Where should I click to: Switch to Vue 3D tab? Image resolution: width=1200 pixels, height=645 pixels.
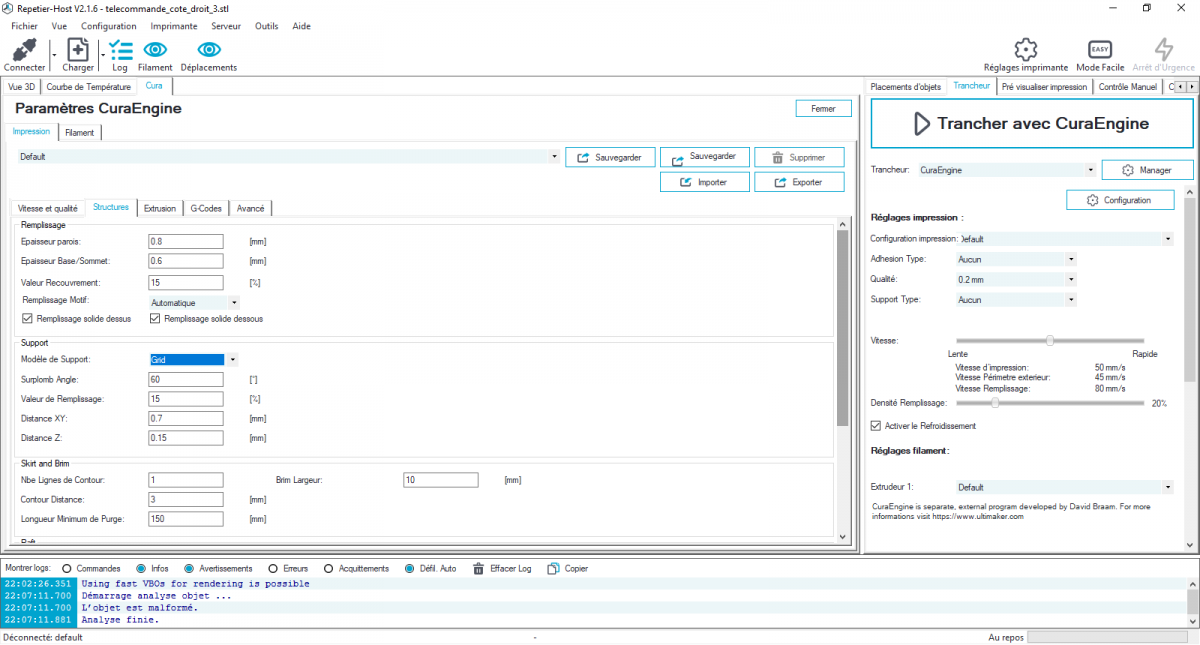pyautogui.click(x=22, y=87)
